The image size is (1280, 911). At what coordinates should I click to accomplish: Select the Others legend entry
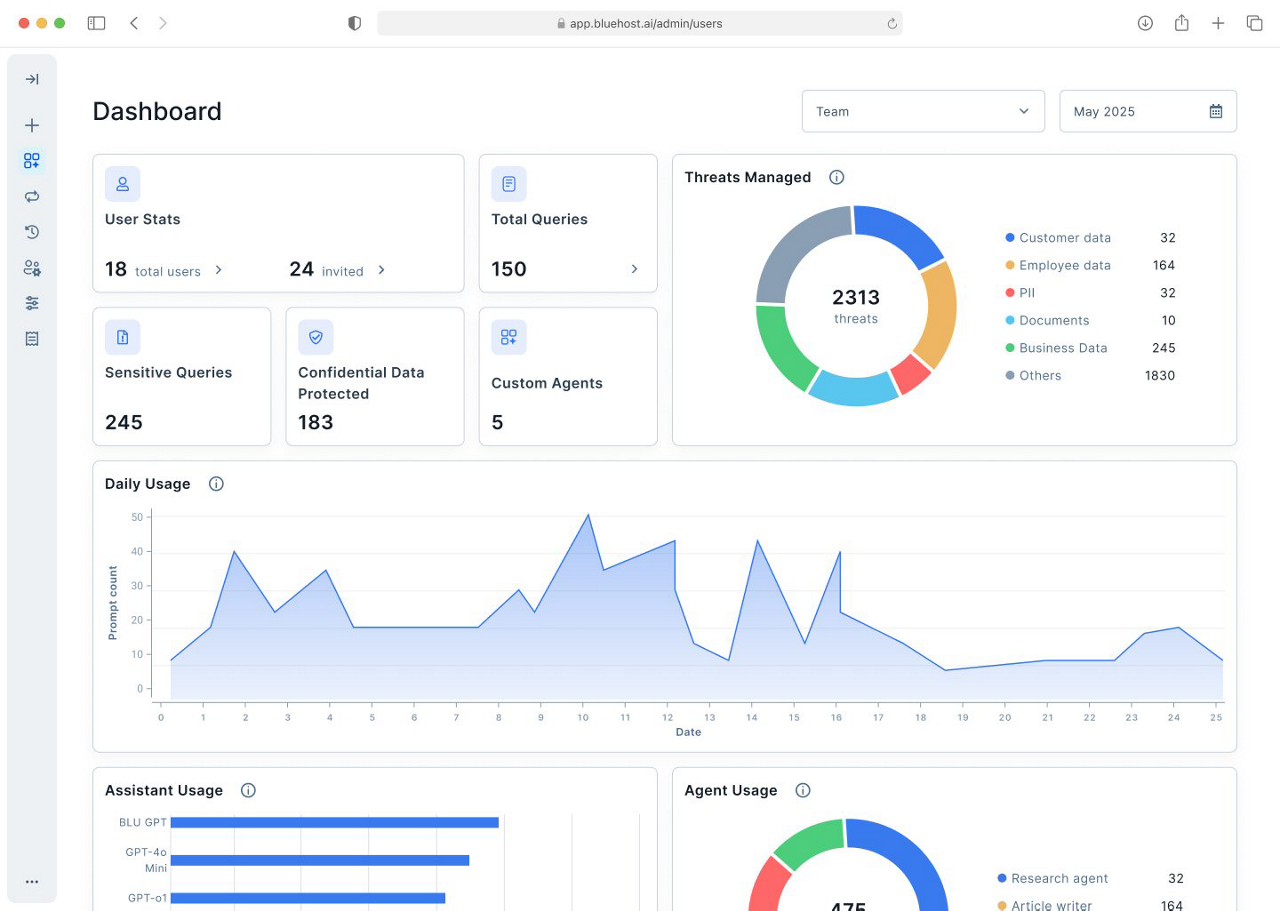click(x=1090, y=376)
